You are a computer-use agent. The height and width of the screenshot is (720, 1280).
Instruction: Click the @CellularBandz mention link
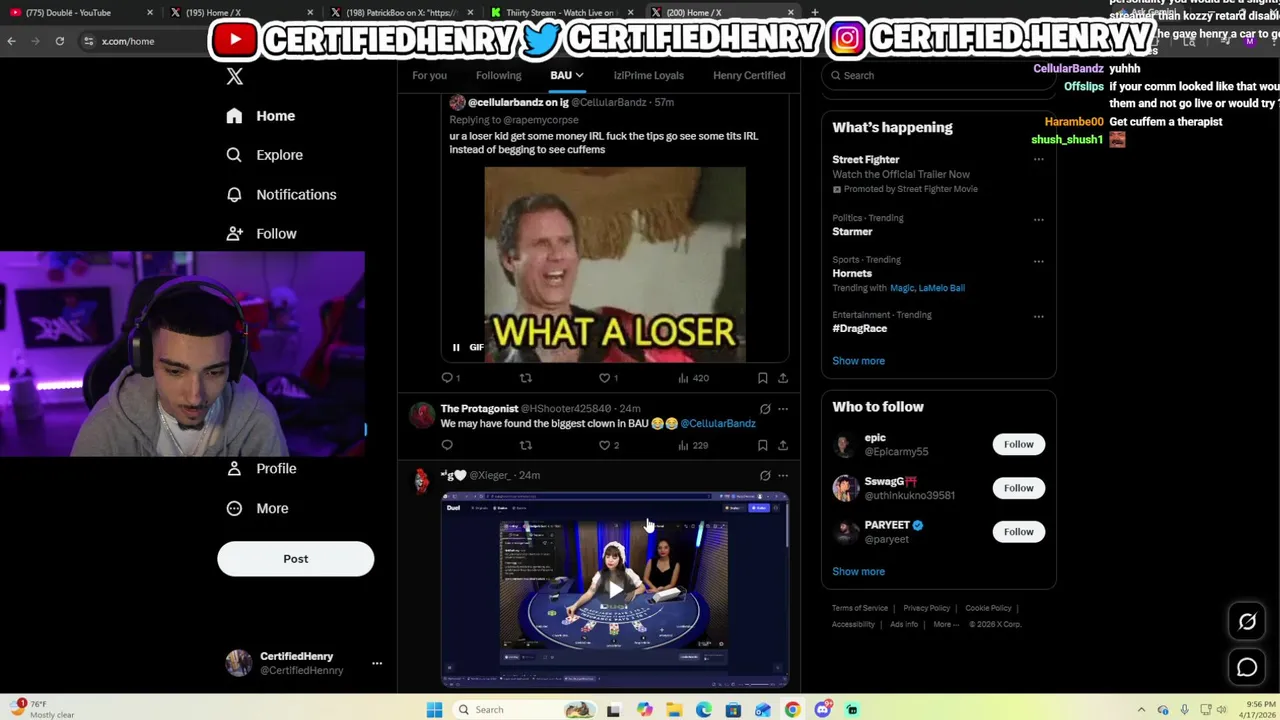[x=718, y=424]
